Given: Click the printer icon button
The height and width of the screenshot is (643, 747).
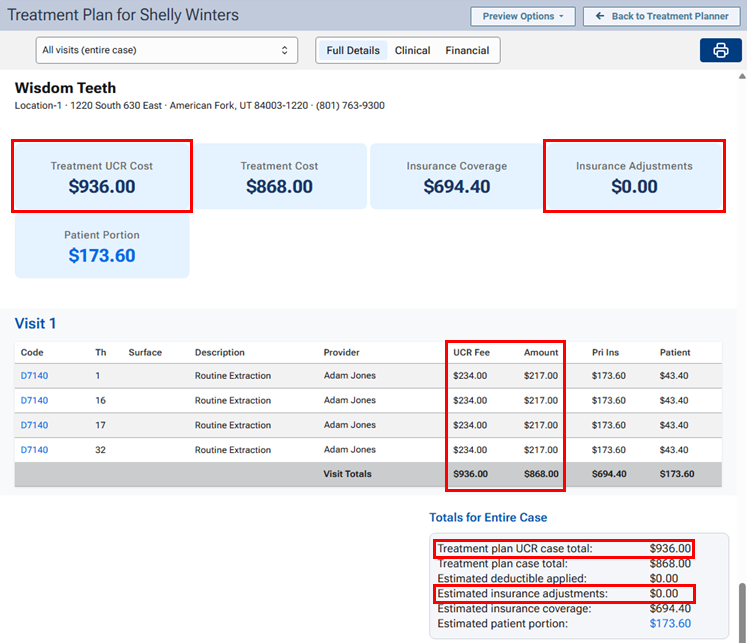Looking at the screenshot, I should (x=720, y=51).
